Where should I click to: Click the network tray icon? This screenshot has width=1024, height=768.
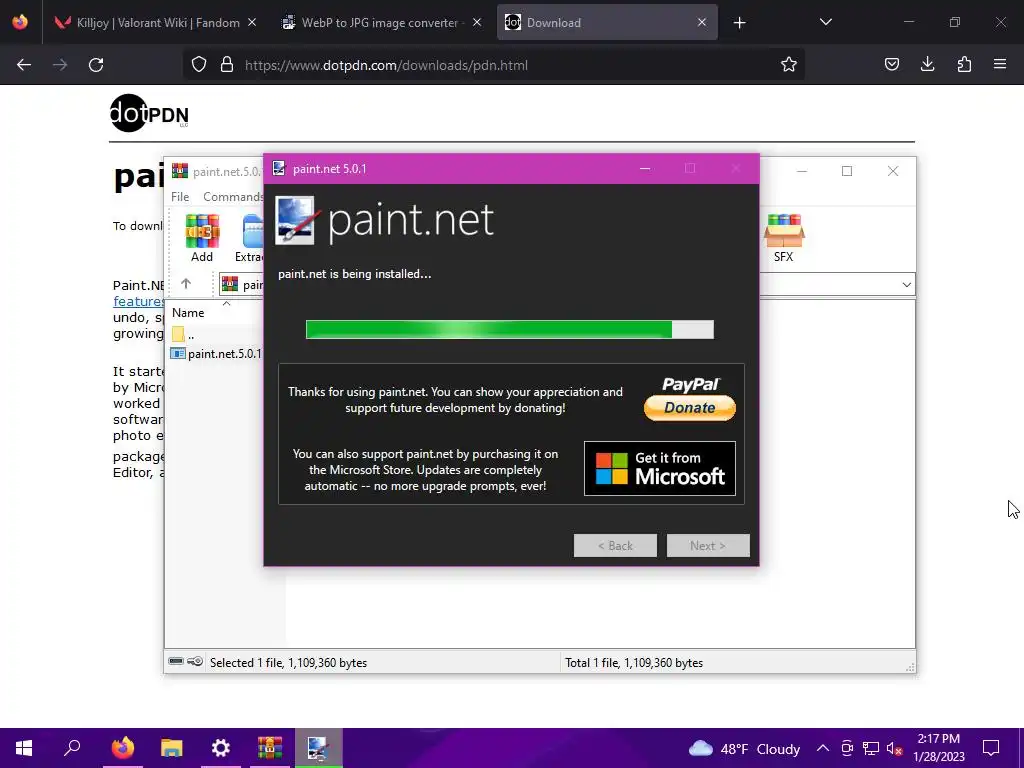(871, 748)
